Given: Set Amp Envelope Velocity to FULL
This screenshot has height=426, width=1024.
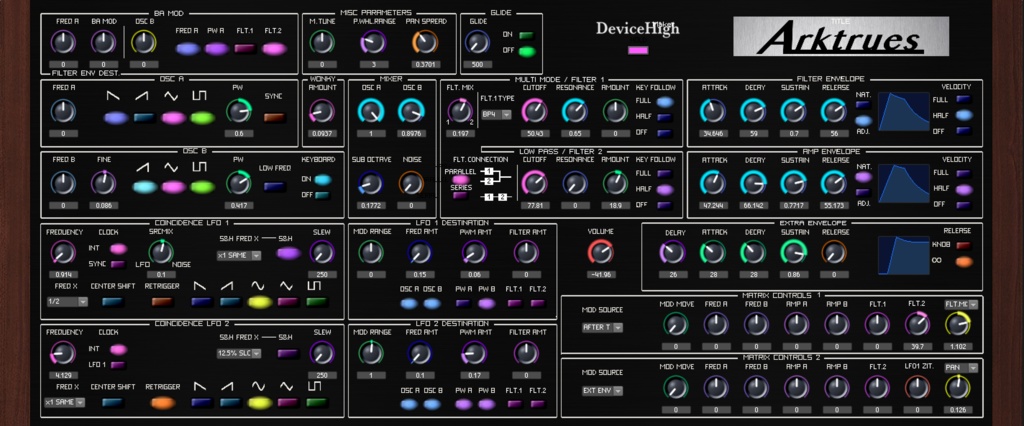Looking at the screenshot, I should (x=963, y=174).
